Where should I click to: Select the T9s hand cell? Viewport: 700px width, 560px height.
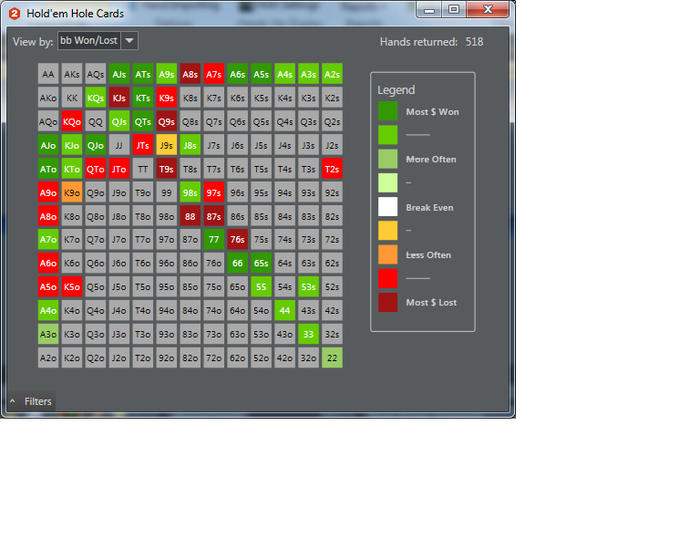click(x=167, y=169)
